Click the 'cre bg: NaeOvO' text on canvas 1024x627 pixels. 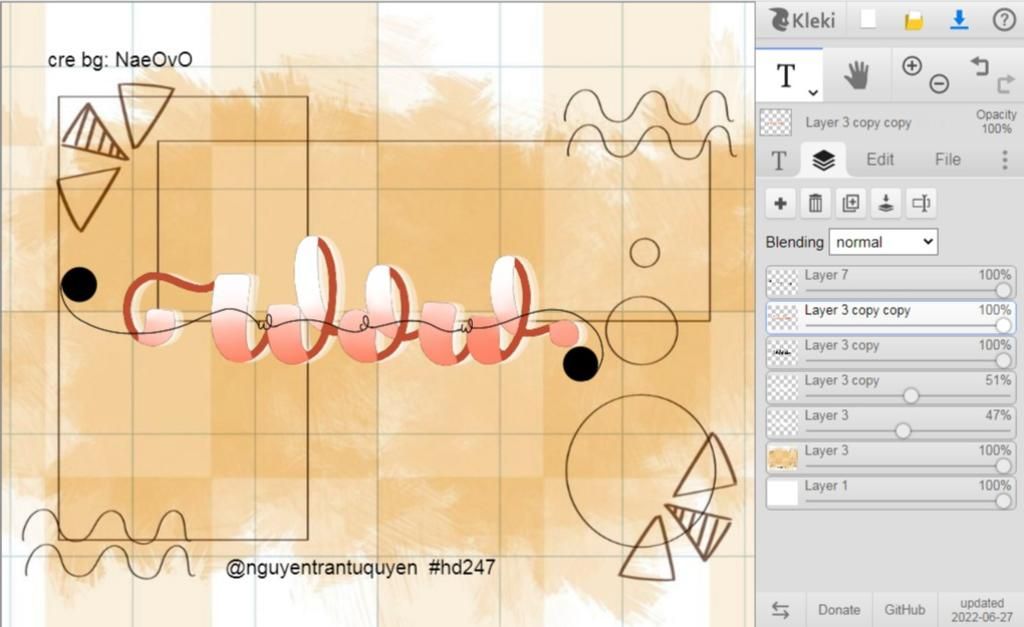(120, 60)
